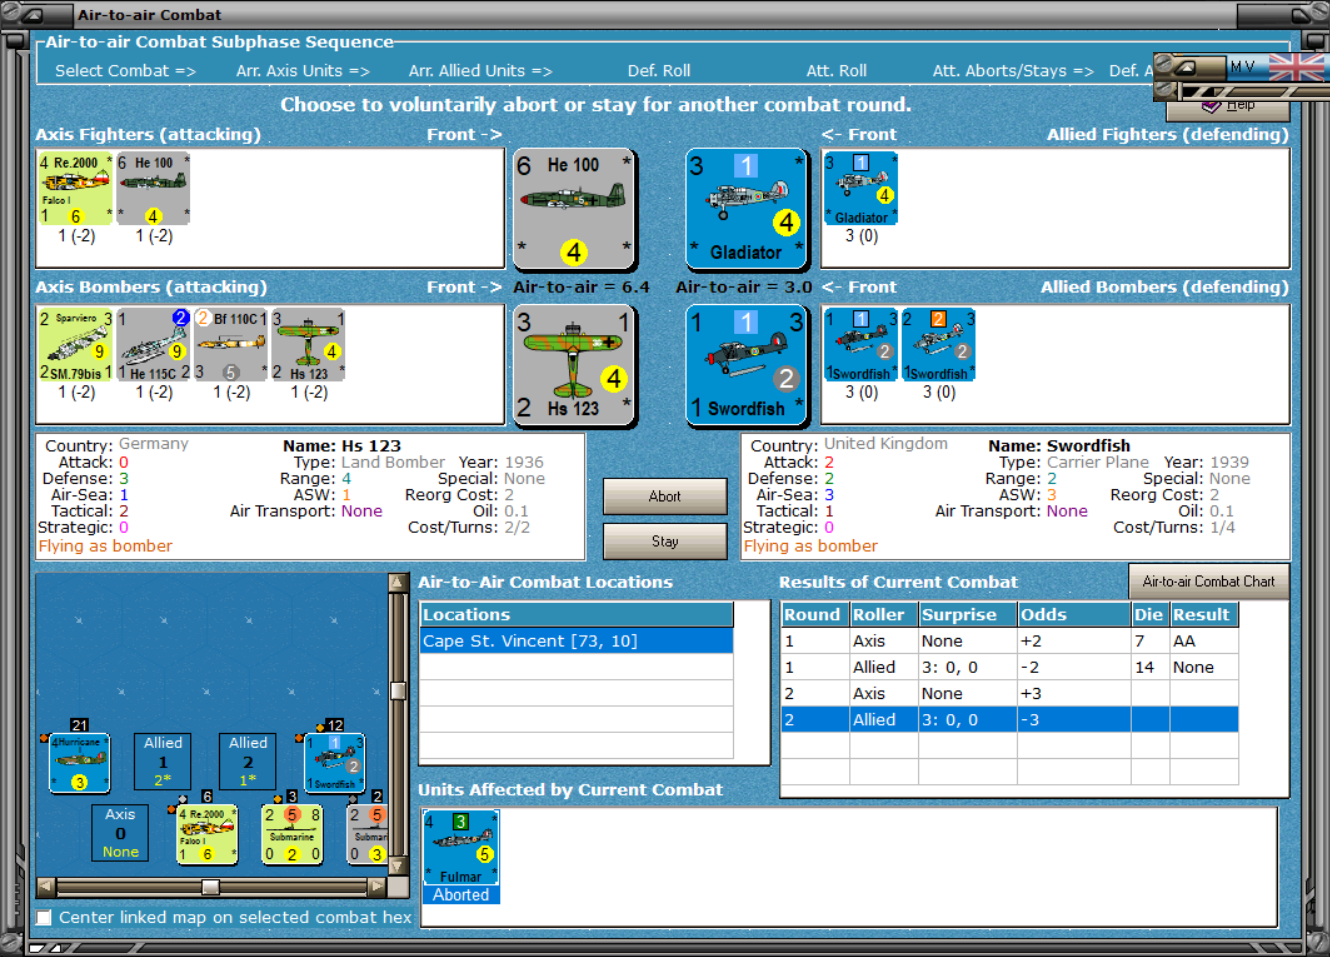Select Swordfish counter with orange 2 badge in Allied Bombers
The width and height of the screenshot is (1330, 957).
pyautogui.click(x=938, y=345)
